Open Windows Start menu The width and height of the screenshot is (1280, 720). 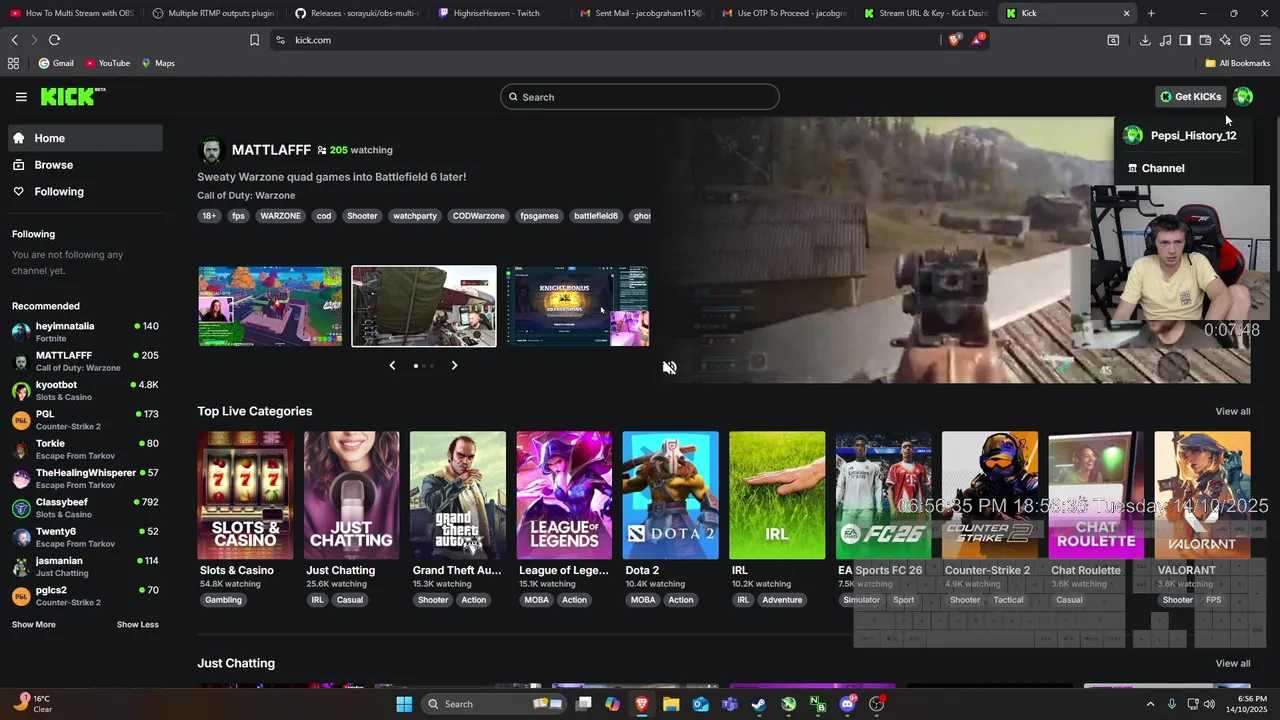(x=404, y=704)
